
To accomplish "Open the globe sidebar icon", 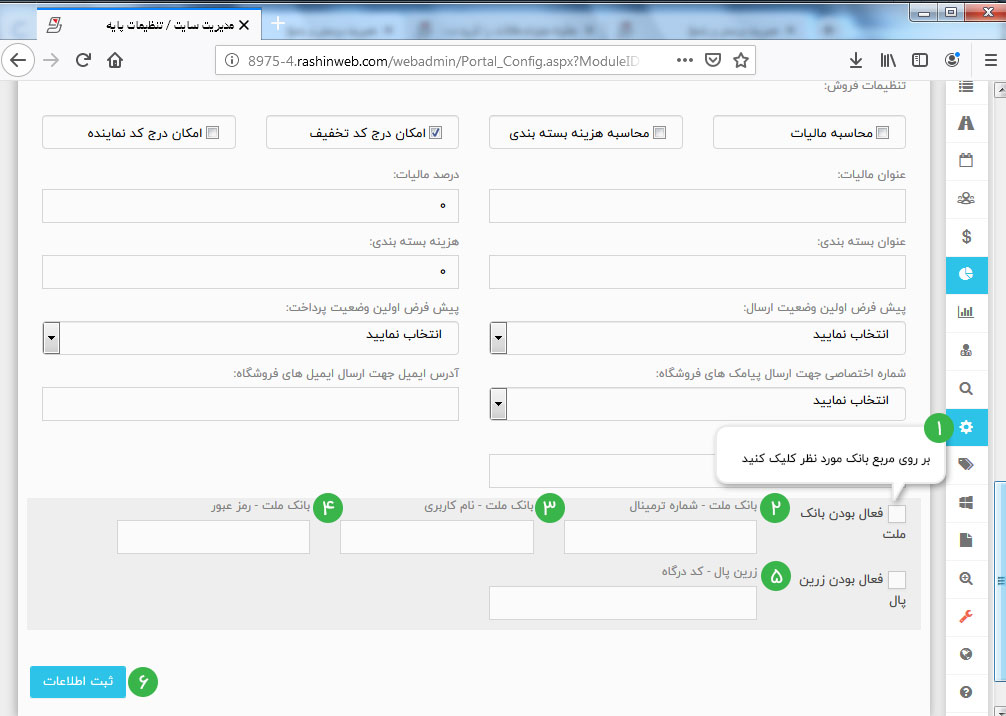I will (966, 654).
